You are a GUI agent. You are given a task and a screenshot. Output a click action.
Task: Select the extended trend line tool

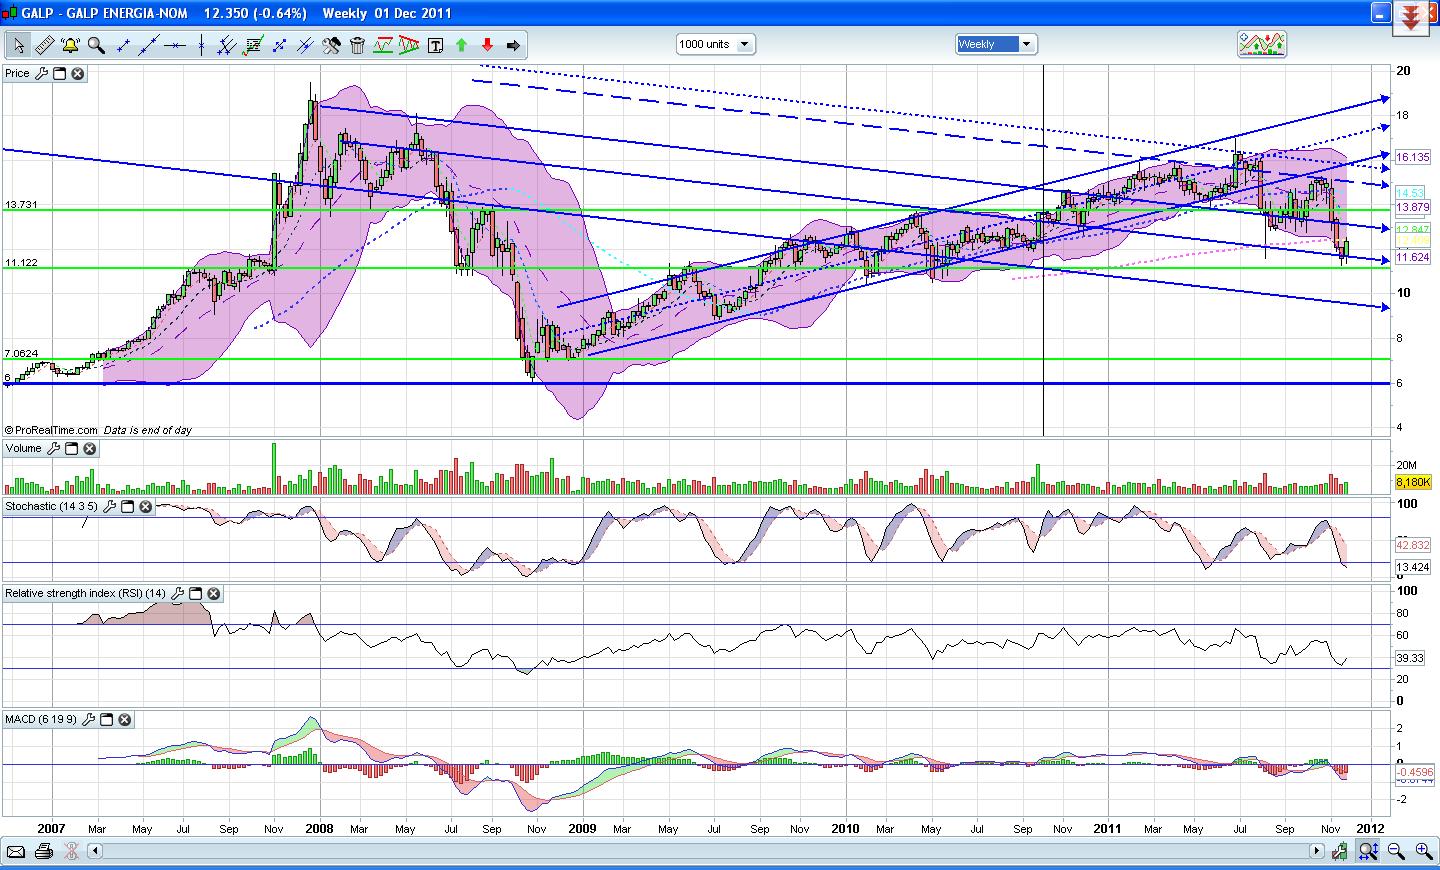point(149,45)
